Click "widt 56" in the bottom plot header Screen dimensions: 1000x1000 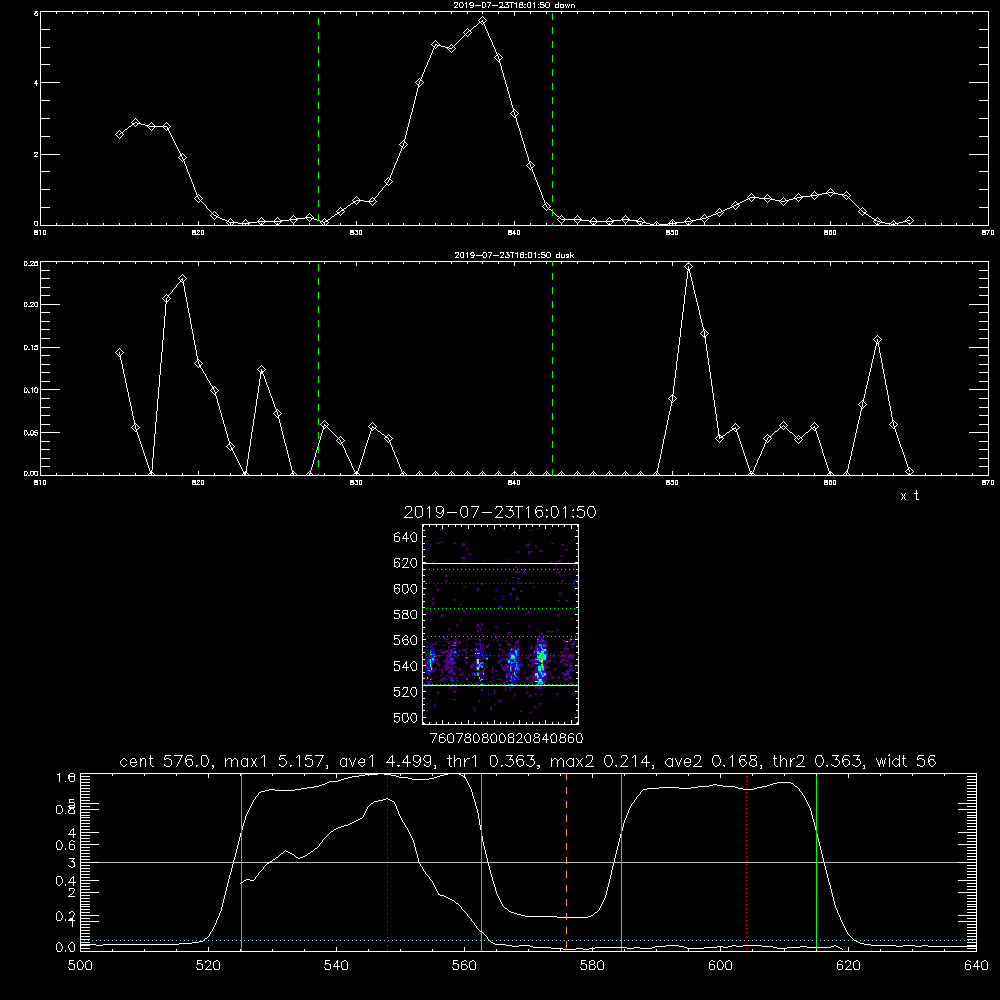coord(906,761)
